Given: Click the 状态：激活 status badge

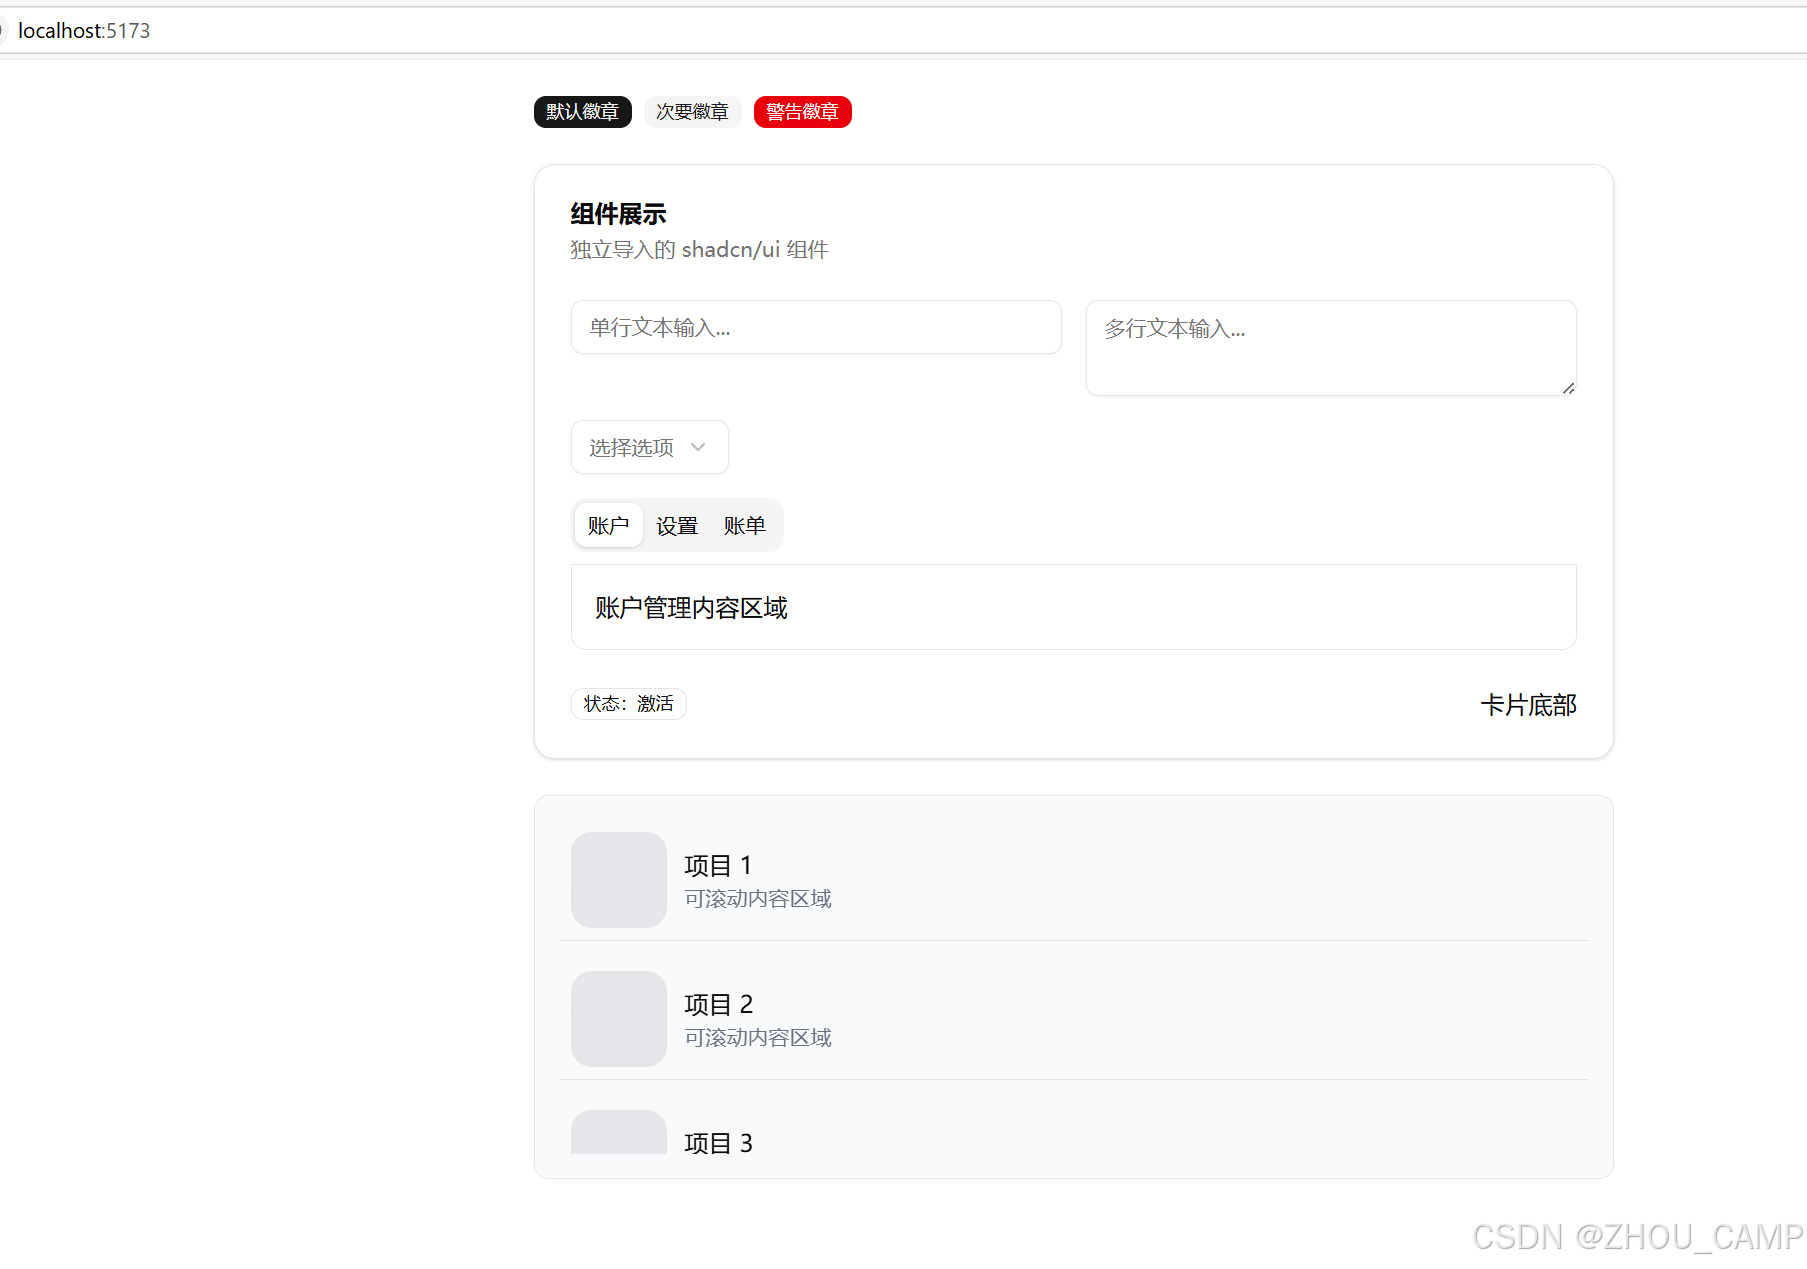Looking at the screenshot, I should pyautogui.click(x=628, y=704).
